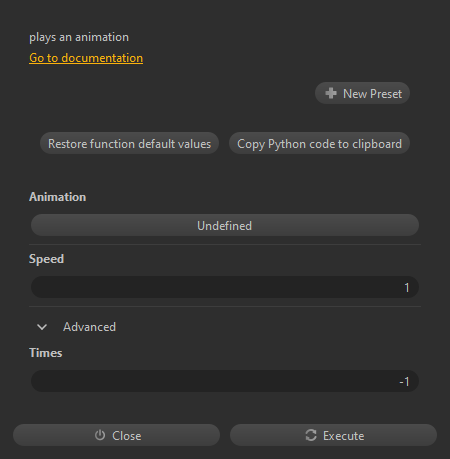Image resolution: width=450 pixels, height=459 pixels.
Task: Click the Close button
Action: [116, 435]
